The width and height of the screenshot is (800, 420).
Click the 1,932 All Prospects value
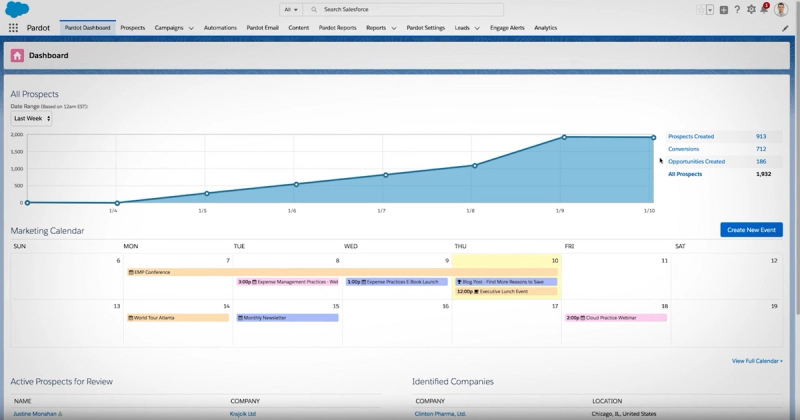763,174
